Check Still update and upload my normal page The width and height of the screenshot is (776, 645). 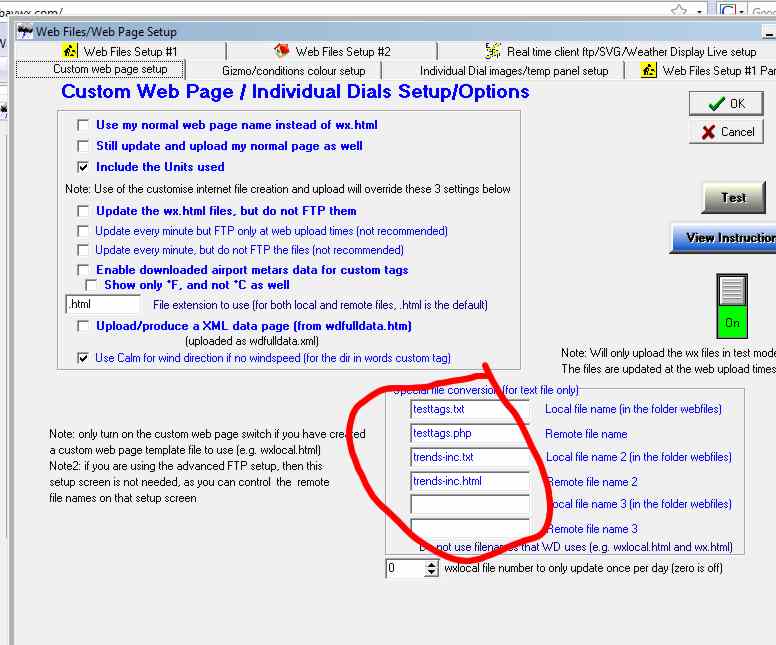(x=83, y=146)
